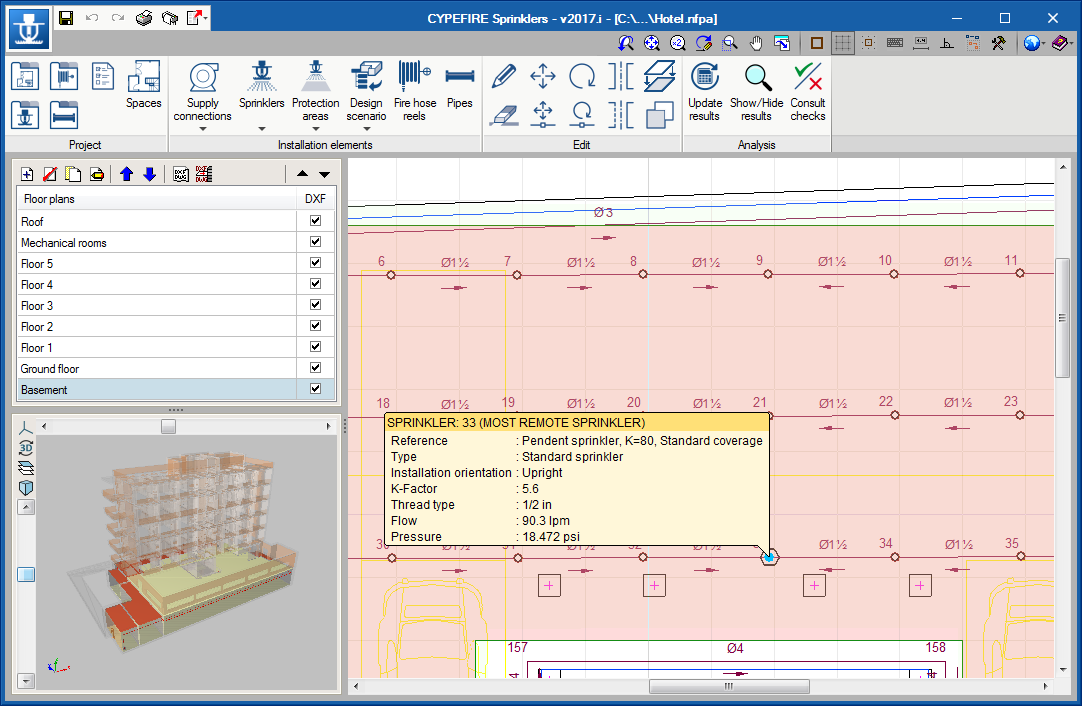Screen dimensions: 1082x706
Task: Select the Mechanical rooms floor plan
Action: coord(64,243)
